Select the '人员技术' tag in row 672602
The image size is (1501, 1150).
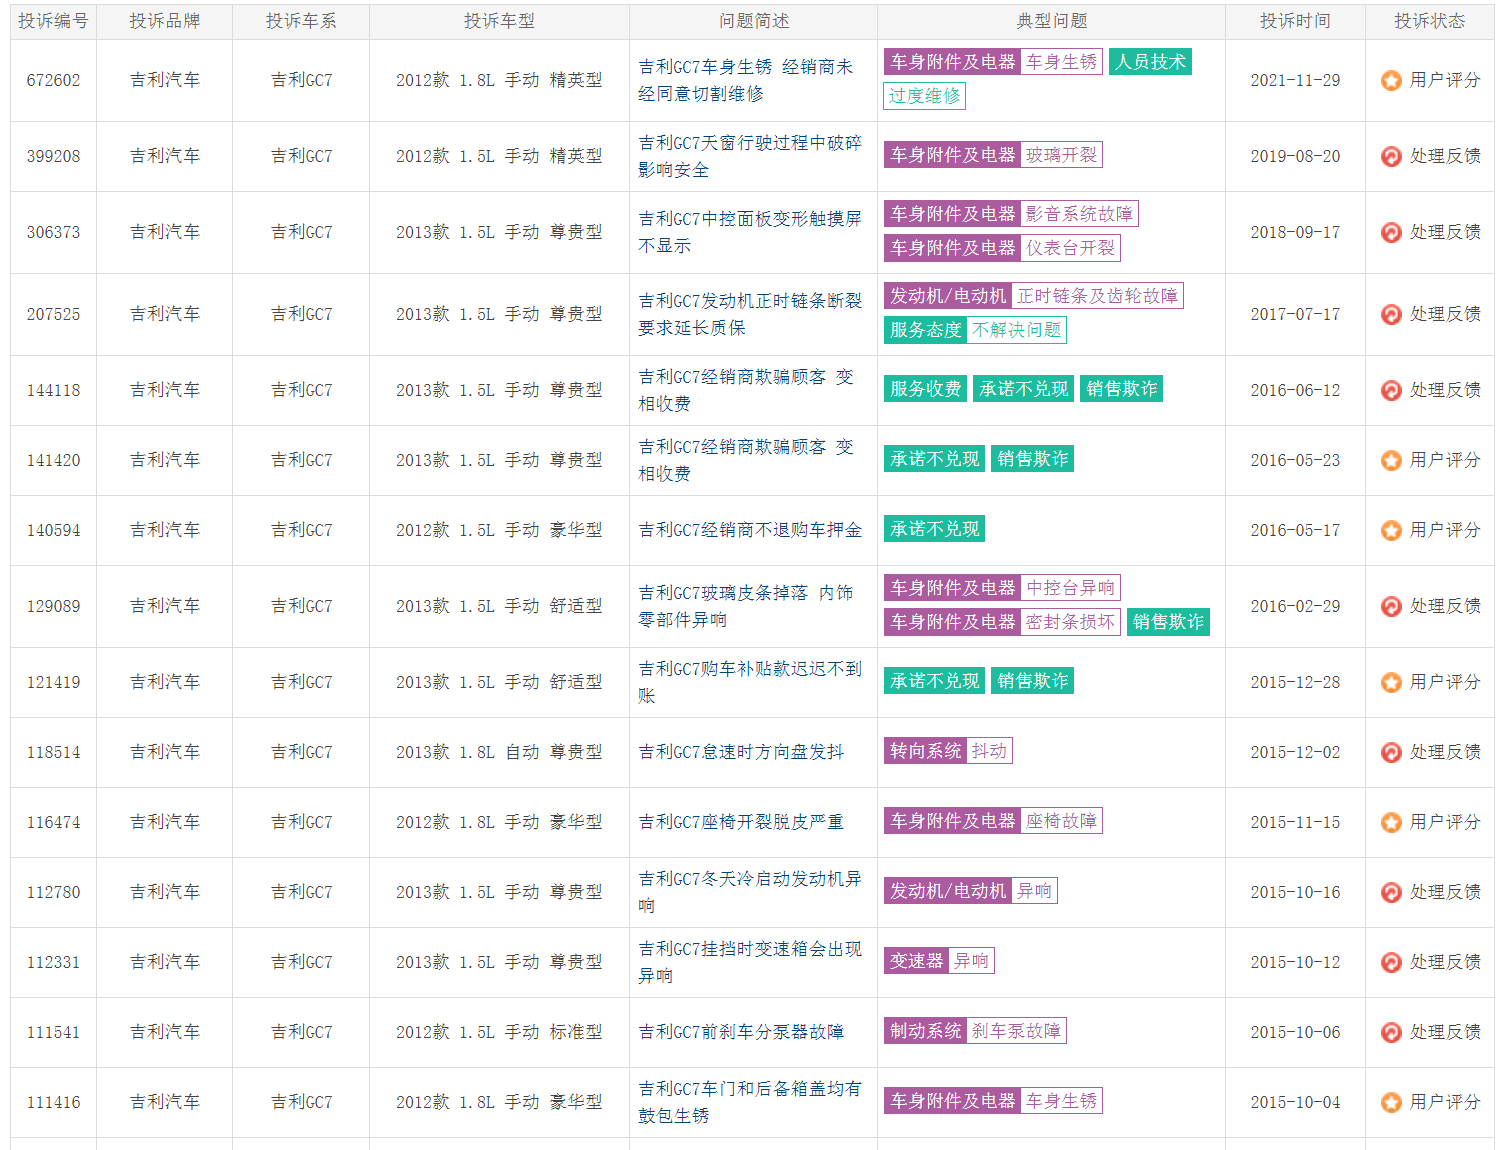point(1151,62)
